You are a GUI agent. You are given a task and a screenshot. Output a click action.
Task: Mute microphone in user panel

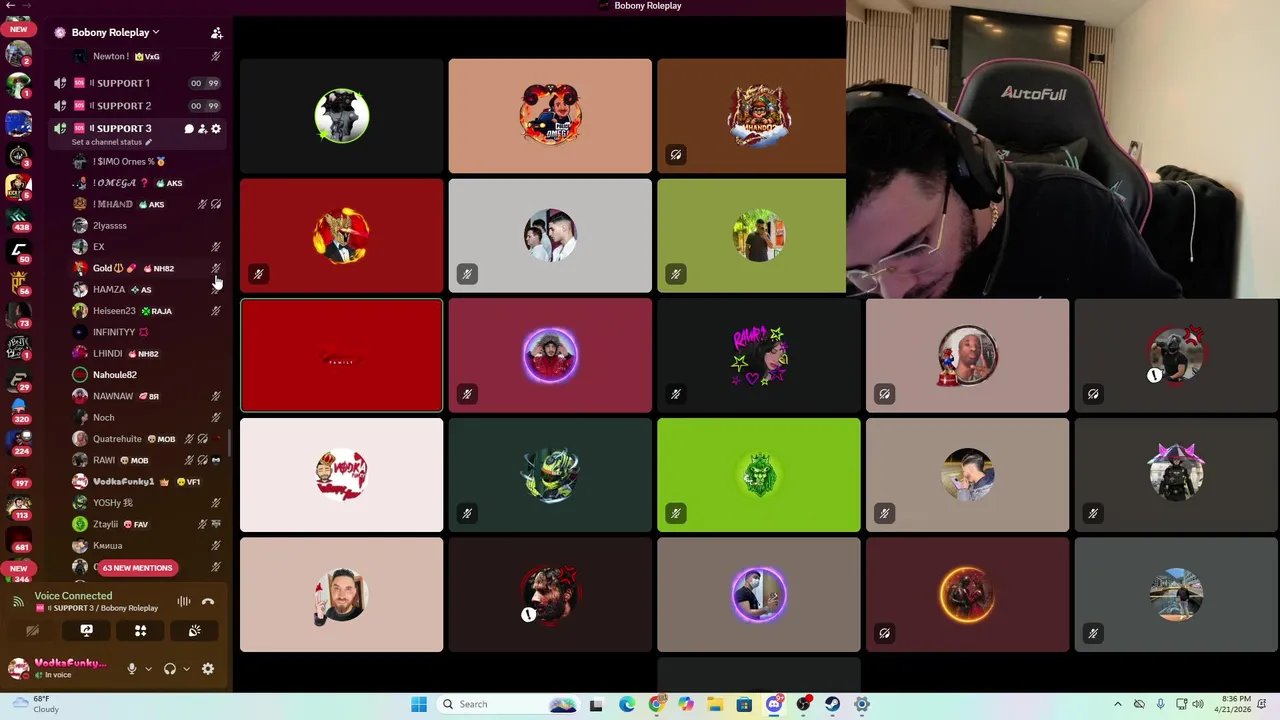pyautogui.click(x=131, y=669)
